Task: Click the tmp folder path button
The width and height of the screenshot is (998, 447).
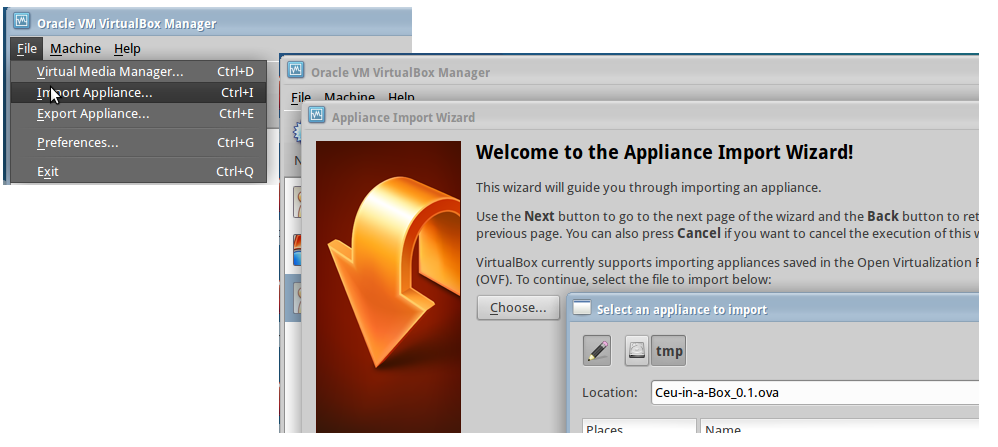Action: tap(669, 351)
